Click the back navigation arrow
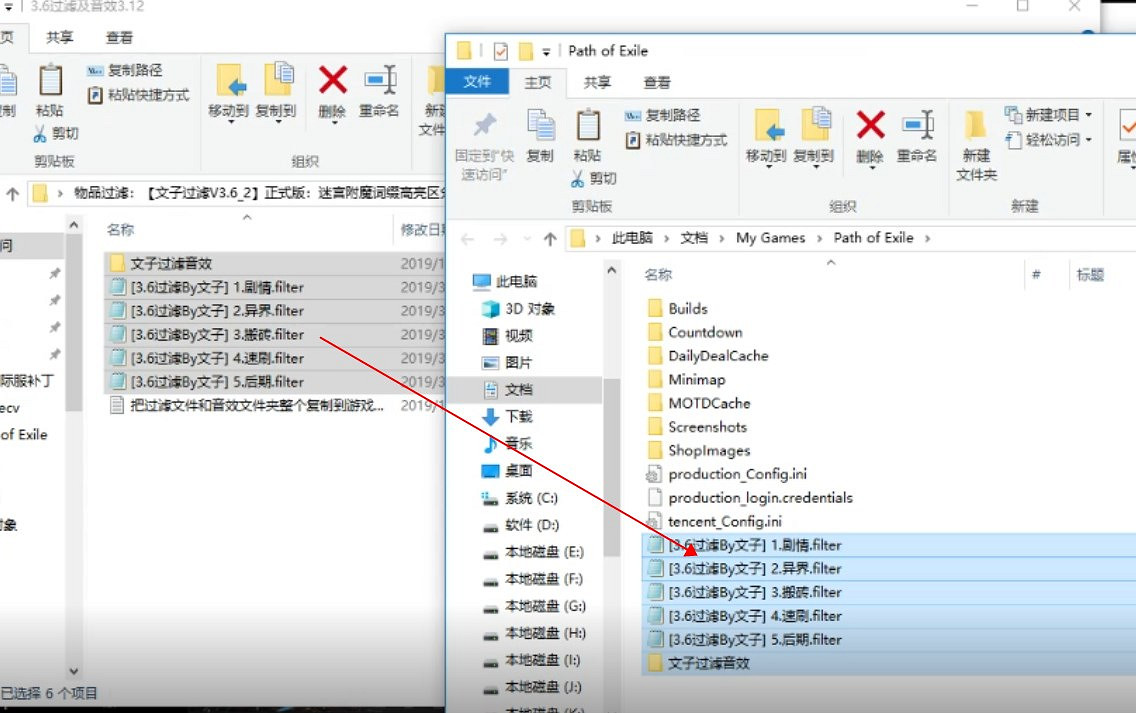The width and height of the screenshot is (1136, 713). tap(470, 238)
